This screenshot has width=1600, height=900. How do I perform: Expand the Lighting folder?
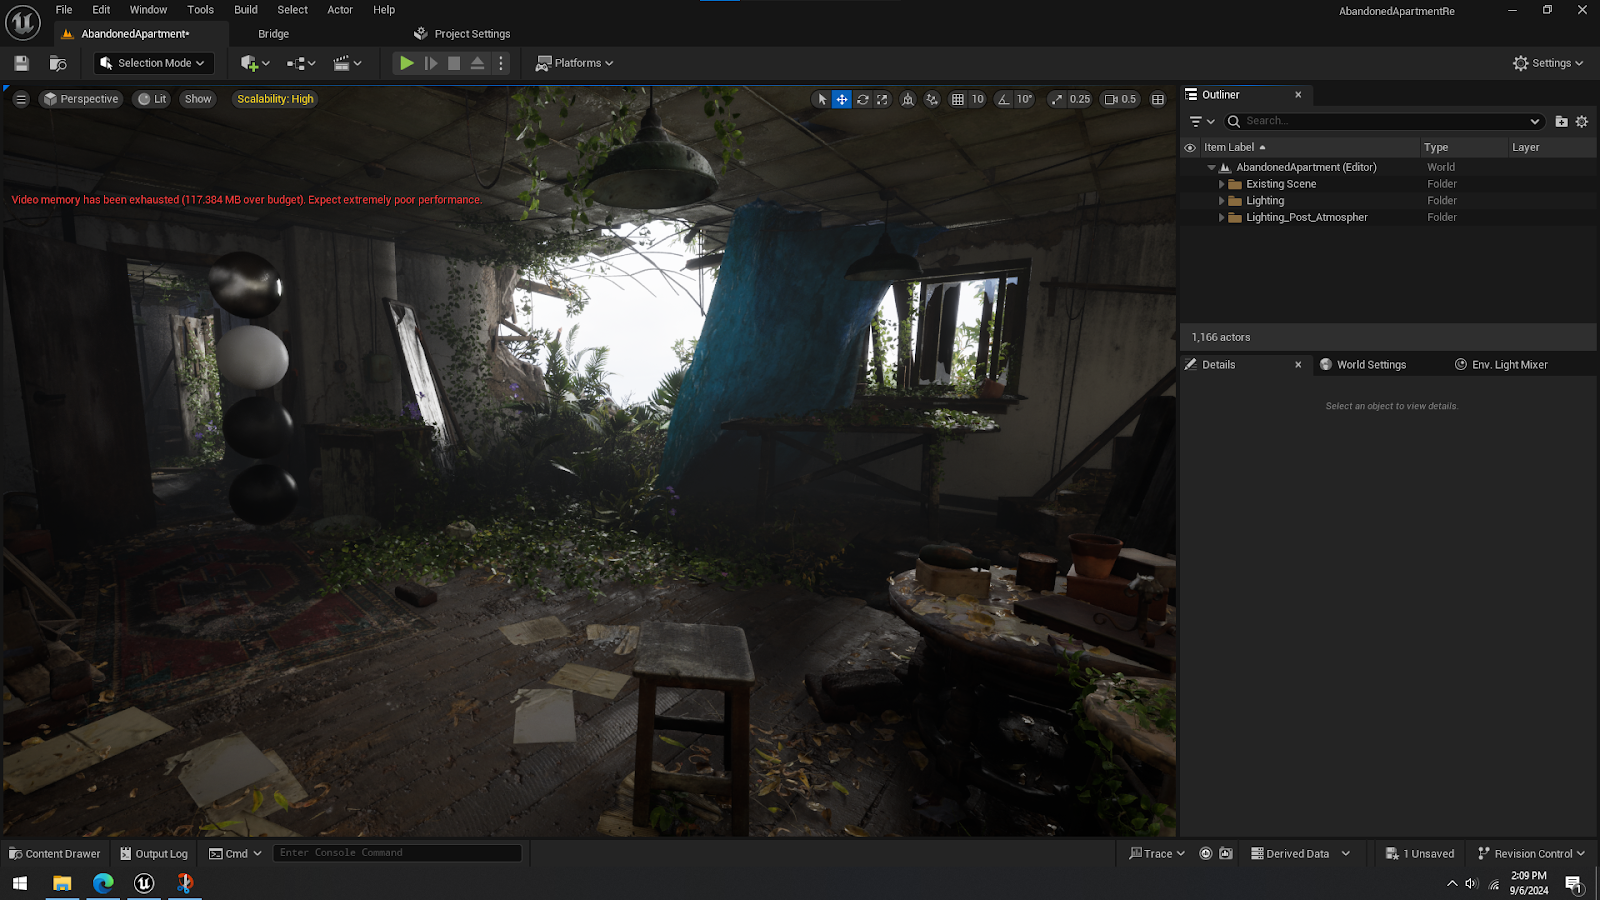pos(1221,201)
